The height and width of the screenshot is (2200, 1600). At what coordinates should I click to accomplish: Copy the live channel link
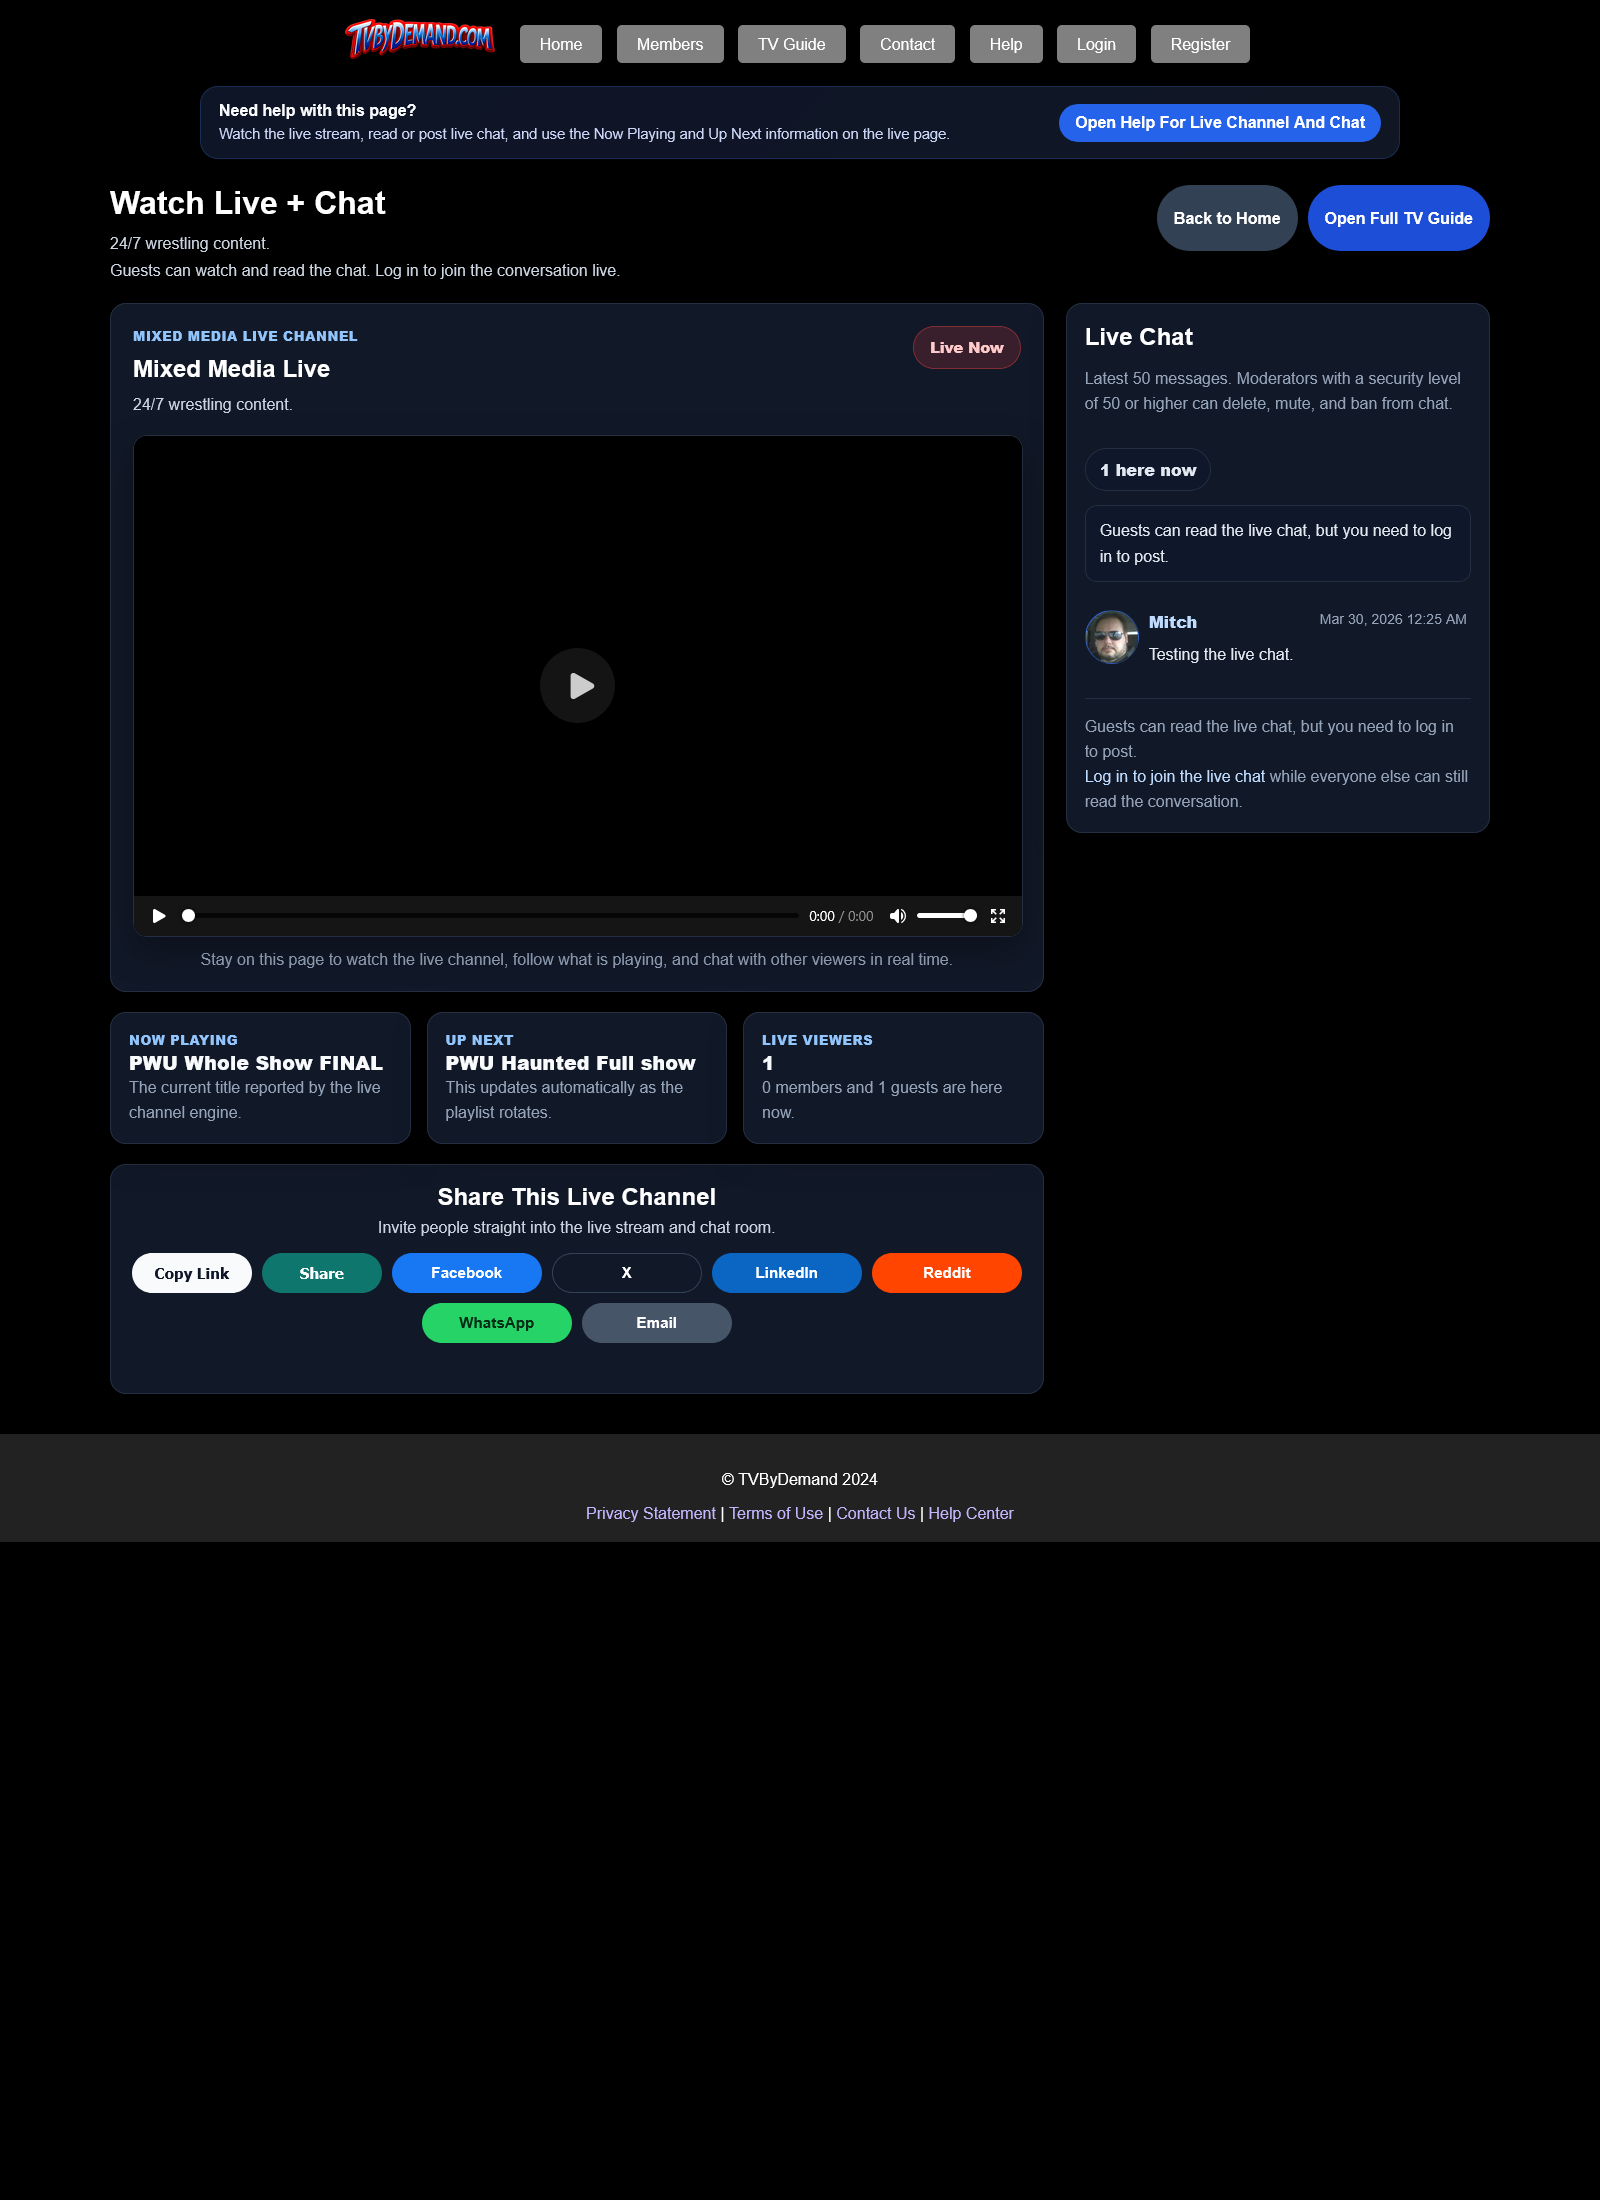tap(191, 1272)
